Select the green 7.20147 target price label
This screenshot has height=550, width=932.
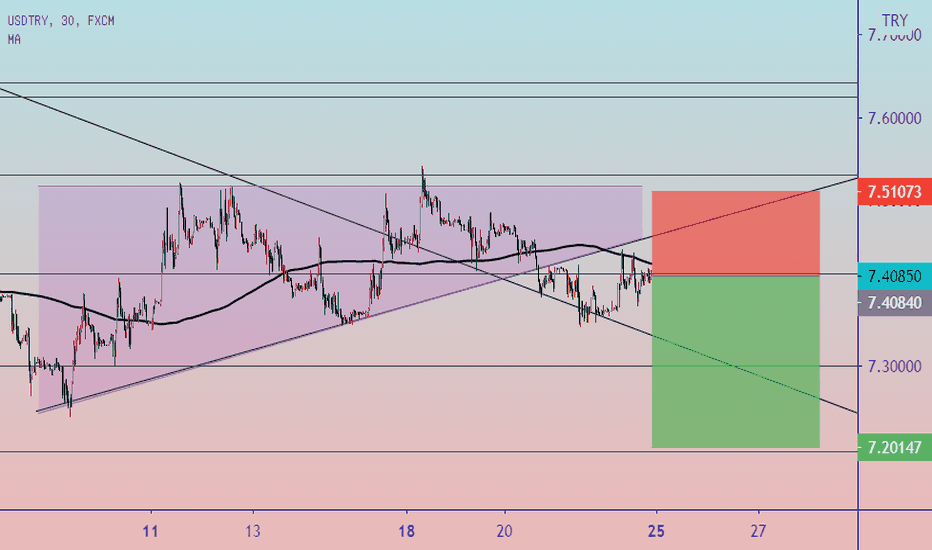point(895,447)
